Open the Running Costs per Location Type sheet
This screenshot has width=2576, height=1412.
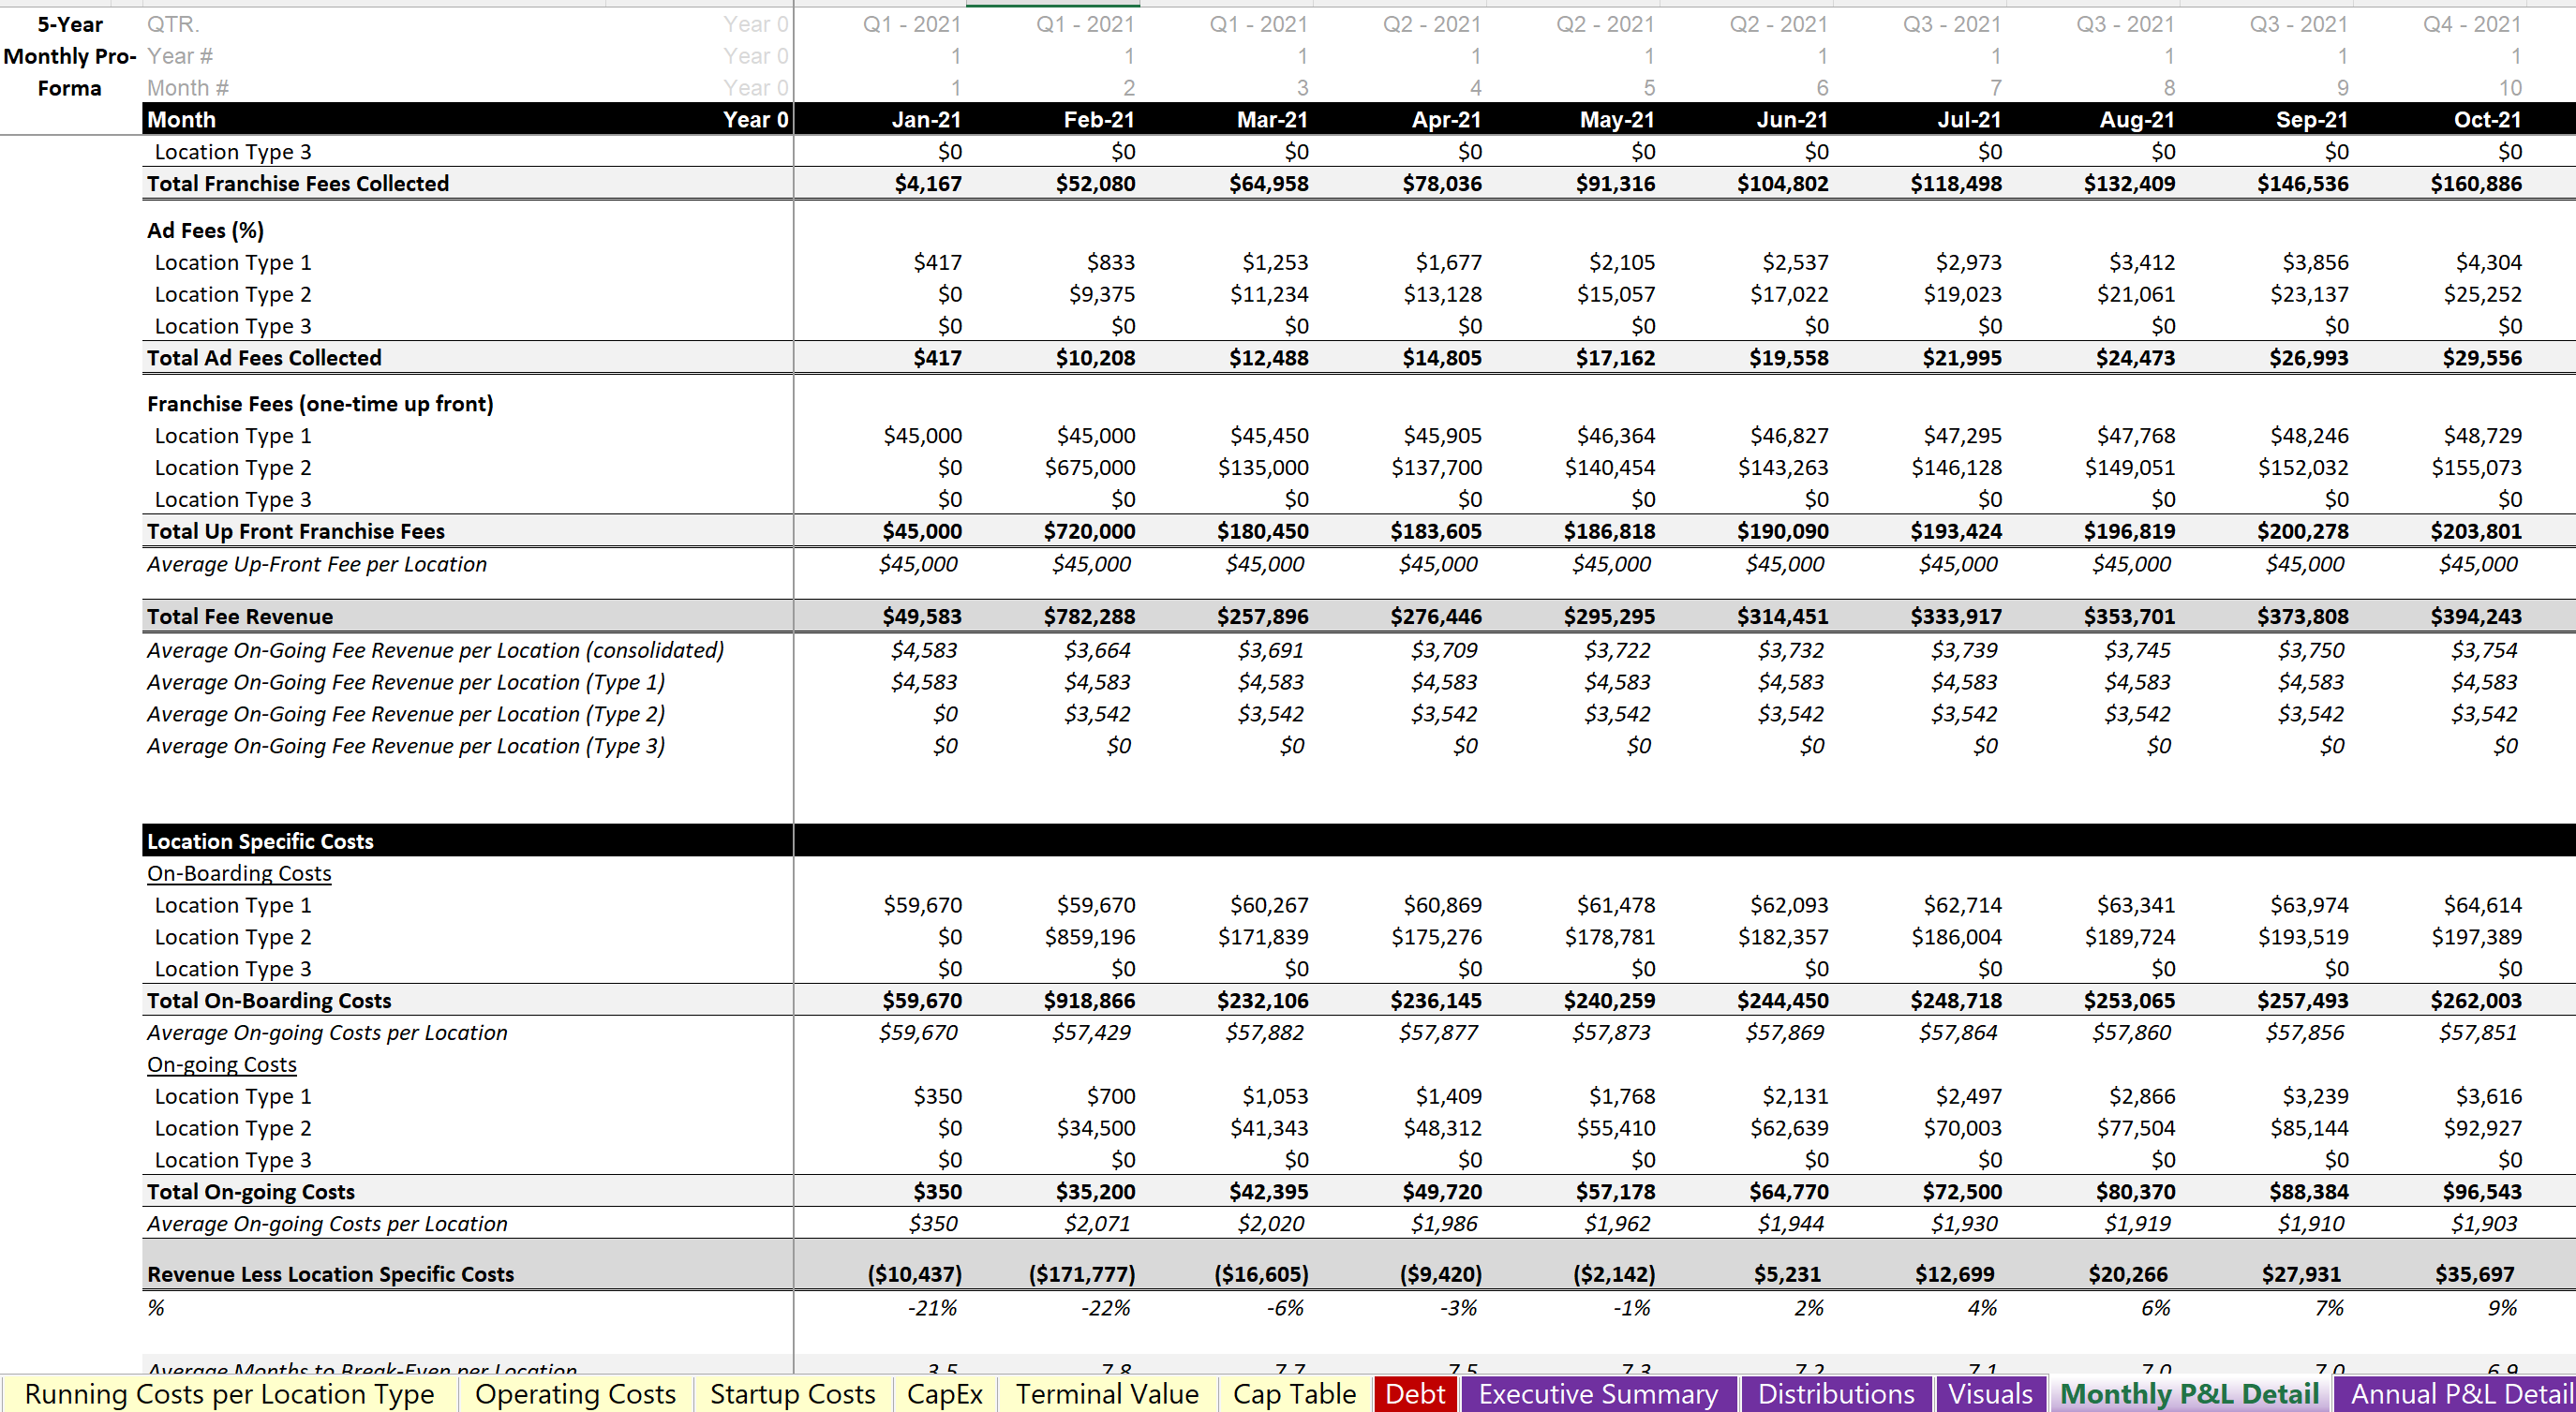coord(229,1394)
